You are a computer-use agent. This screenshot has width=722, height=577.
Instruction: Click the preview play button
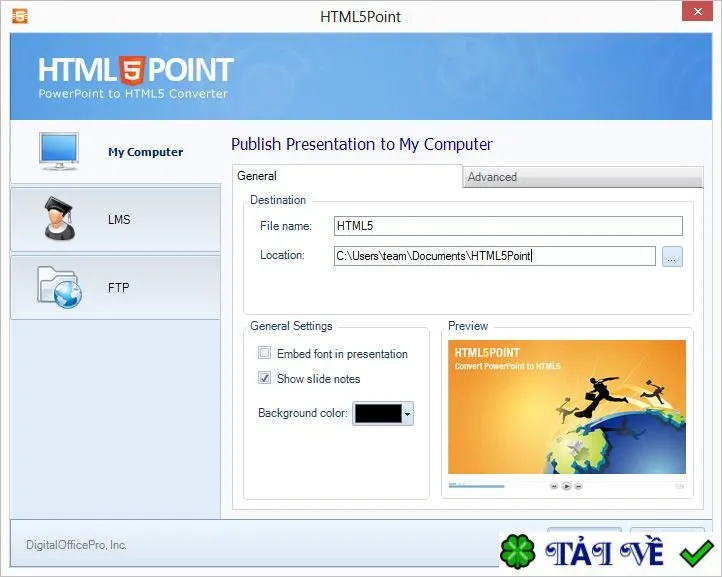pos(566,486)
